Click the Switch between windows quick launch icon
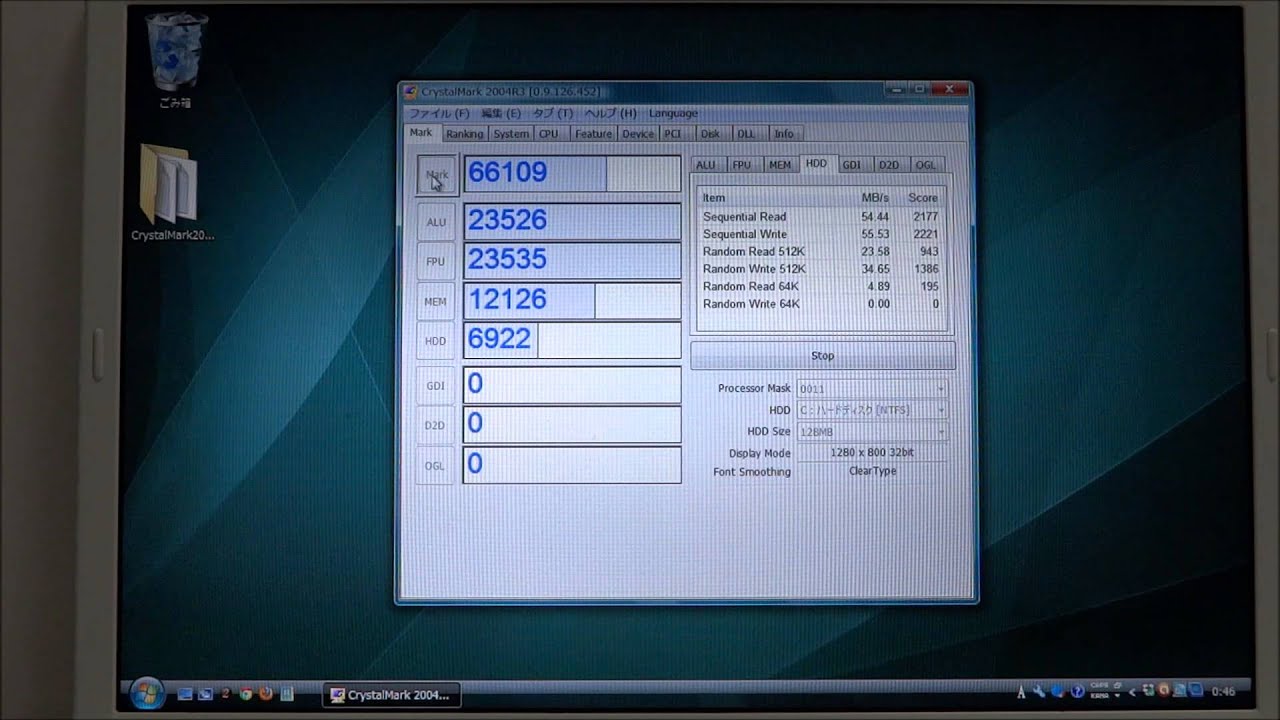Viewport: 1280px width, 720px height. (x=205, y=693)
